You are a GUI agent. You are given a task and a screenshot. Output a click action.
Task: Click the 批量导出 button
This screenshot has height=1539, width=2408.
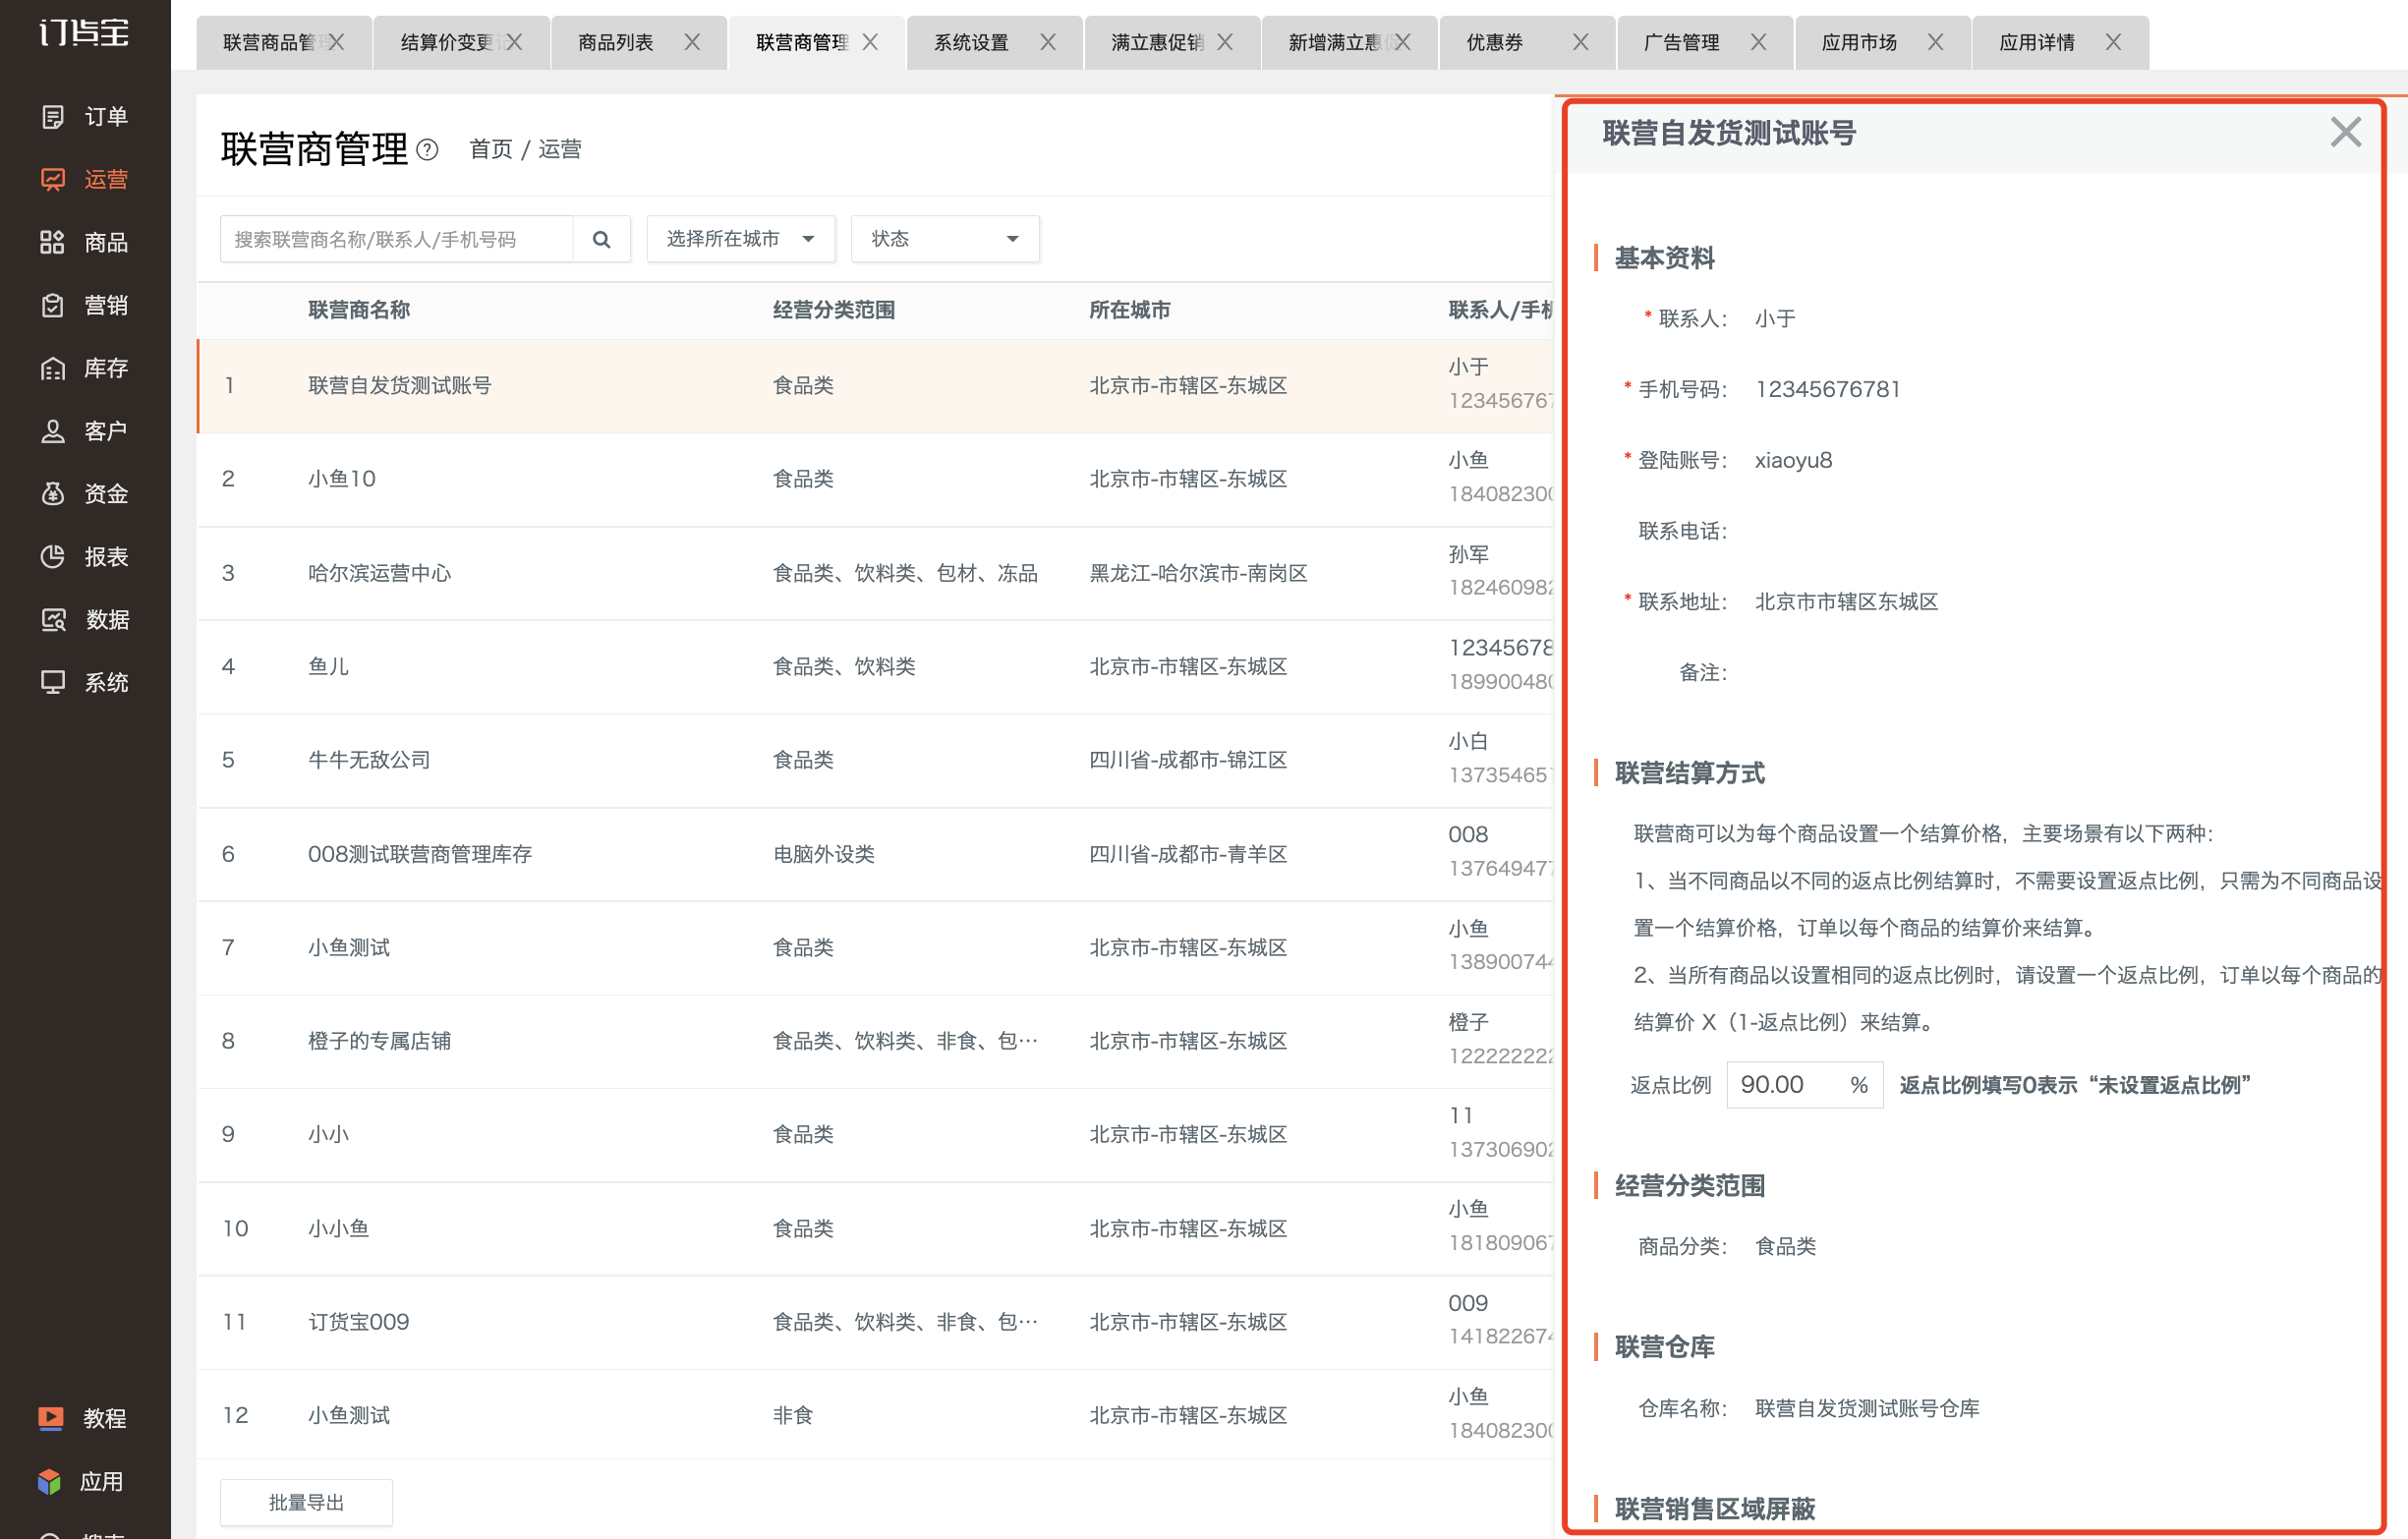pyautogui.click(x=306, y=1502)
